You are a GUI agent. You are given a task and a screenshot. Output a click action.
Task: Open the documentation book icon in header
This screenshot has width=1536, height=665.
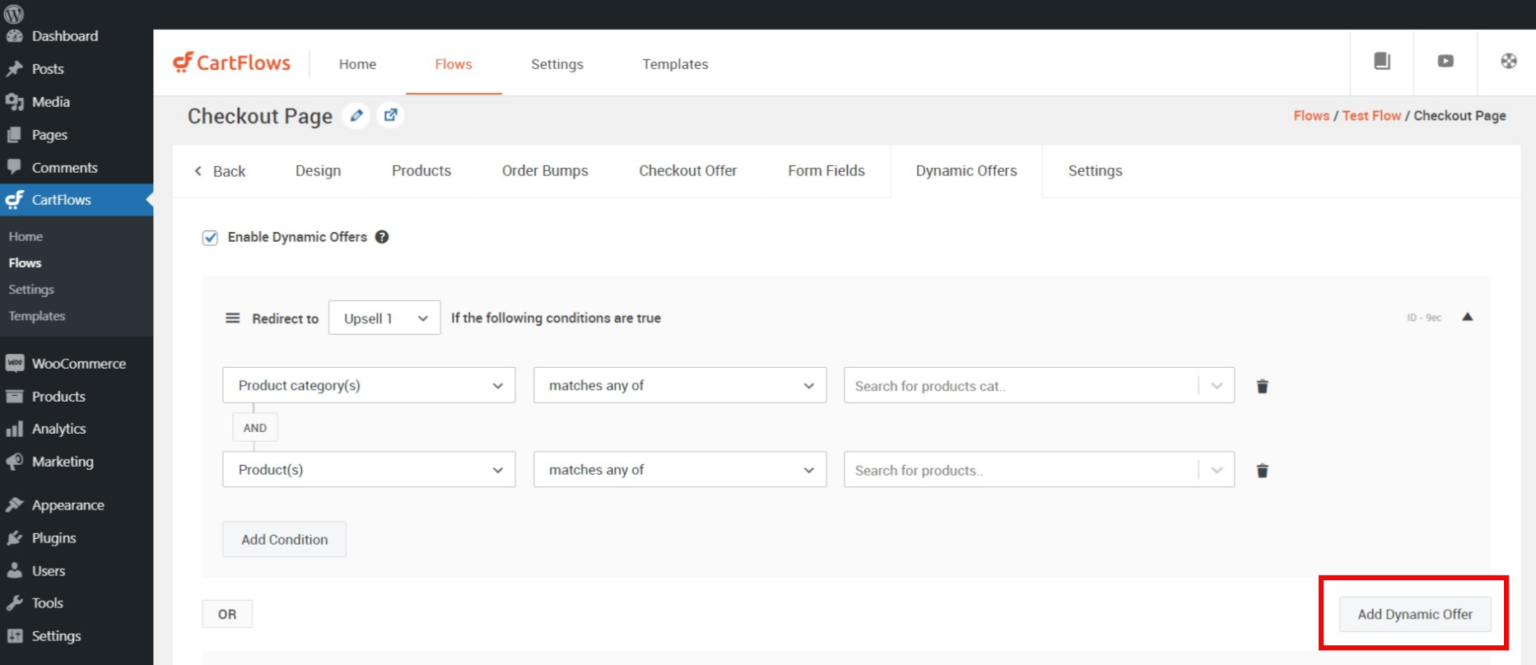tap(1382, 61)
